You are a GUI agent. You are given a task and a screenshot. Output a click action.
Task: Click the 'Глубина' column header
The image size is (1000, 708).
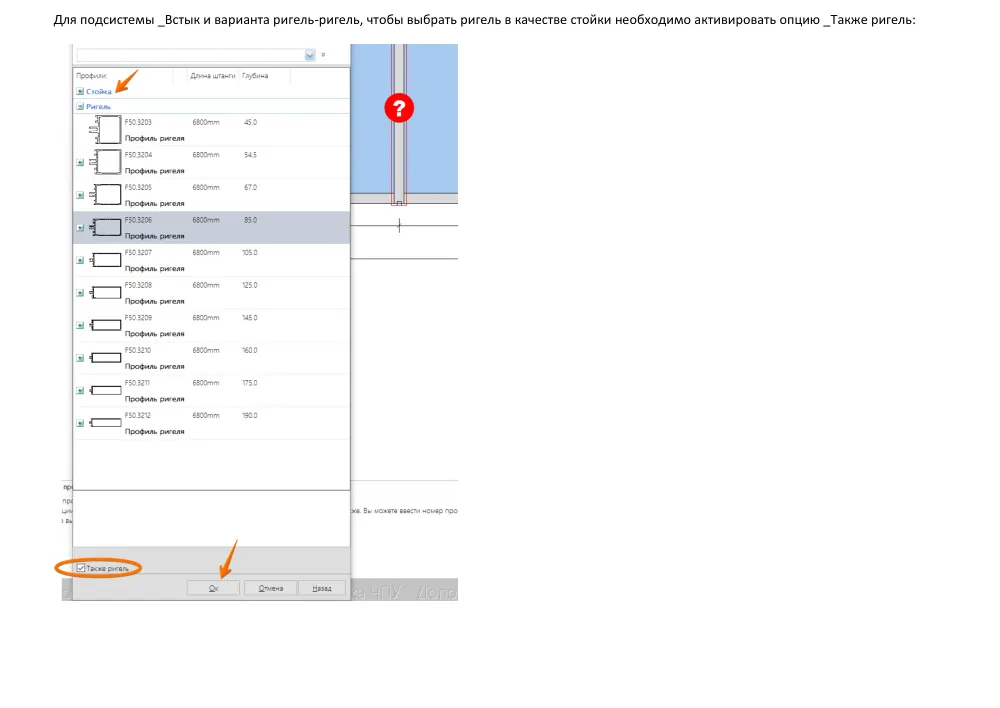pos(255,76)
